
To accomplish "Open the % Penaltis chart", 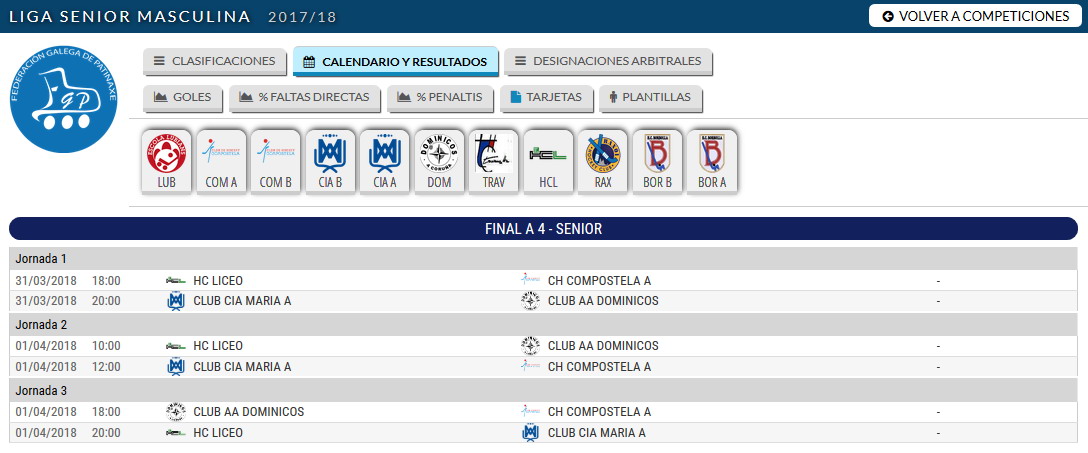I will [x=440, y=97].
